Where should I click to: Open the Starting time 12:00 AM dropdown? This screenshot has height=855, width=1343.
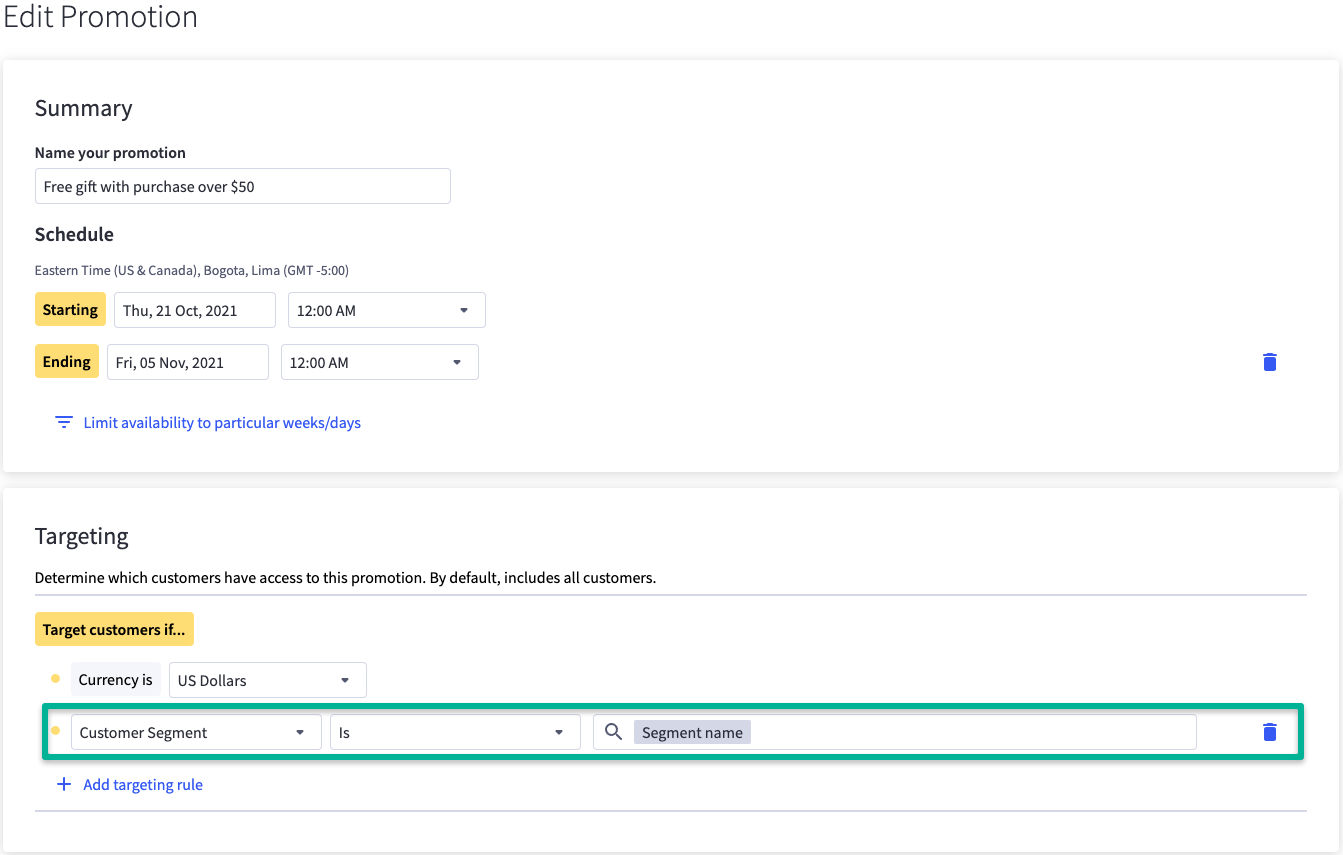coord(386,310)
